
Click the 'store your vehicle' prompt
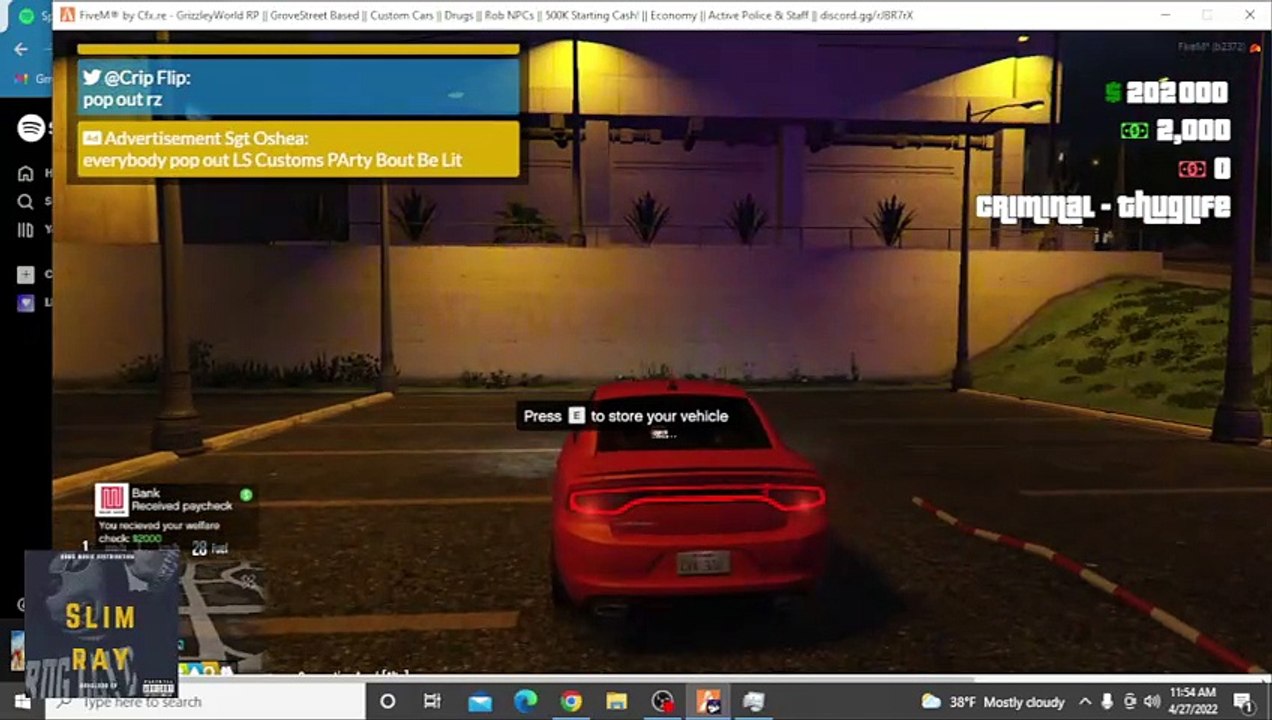(626, 416)
